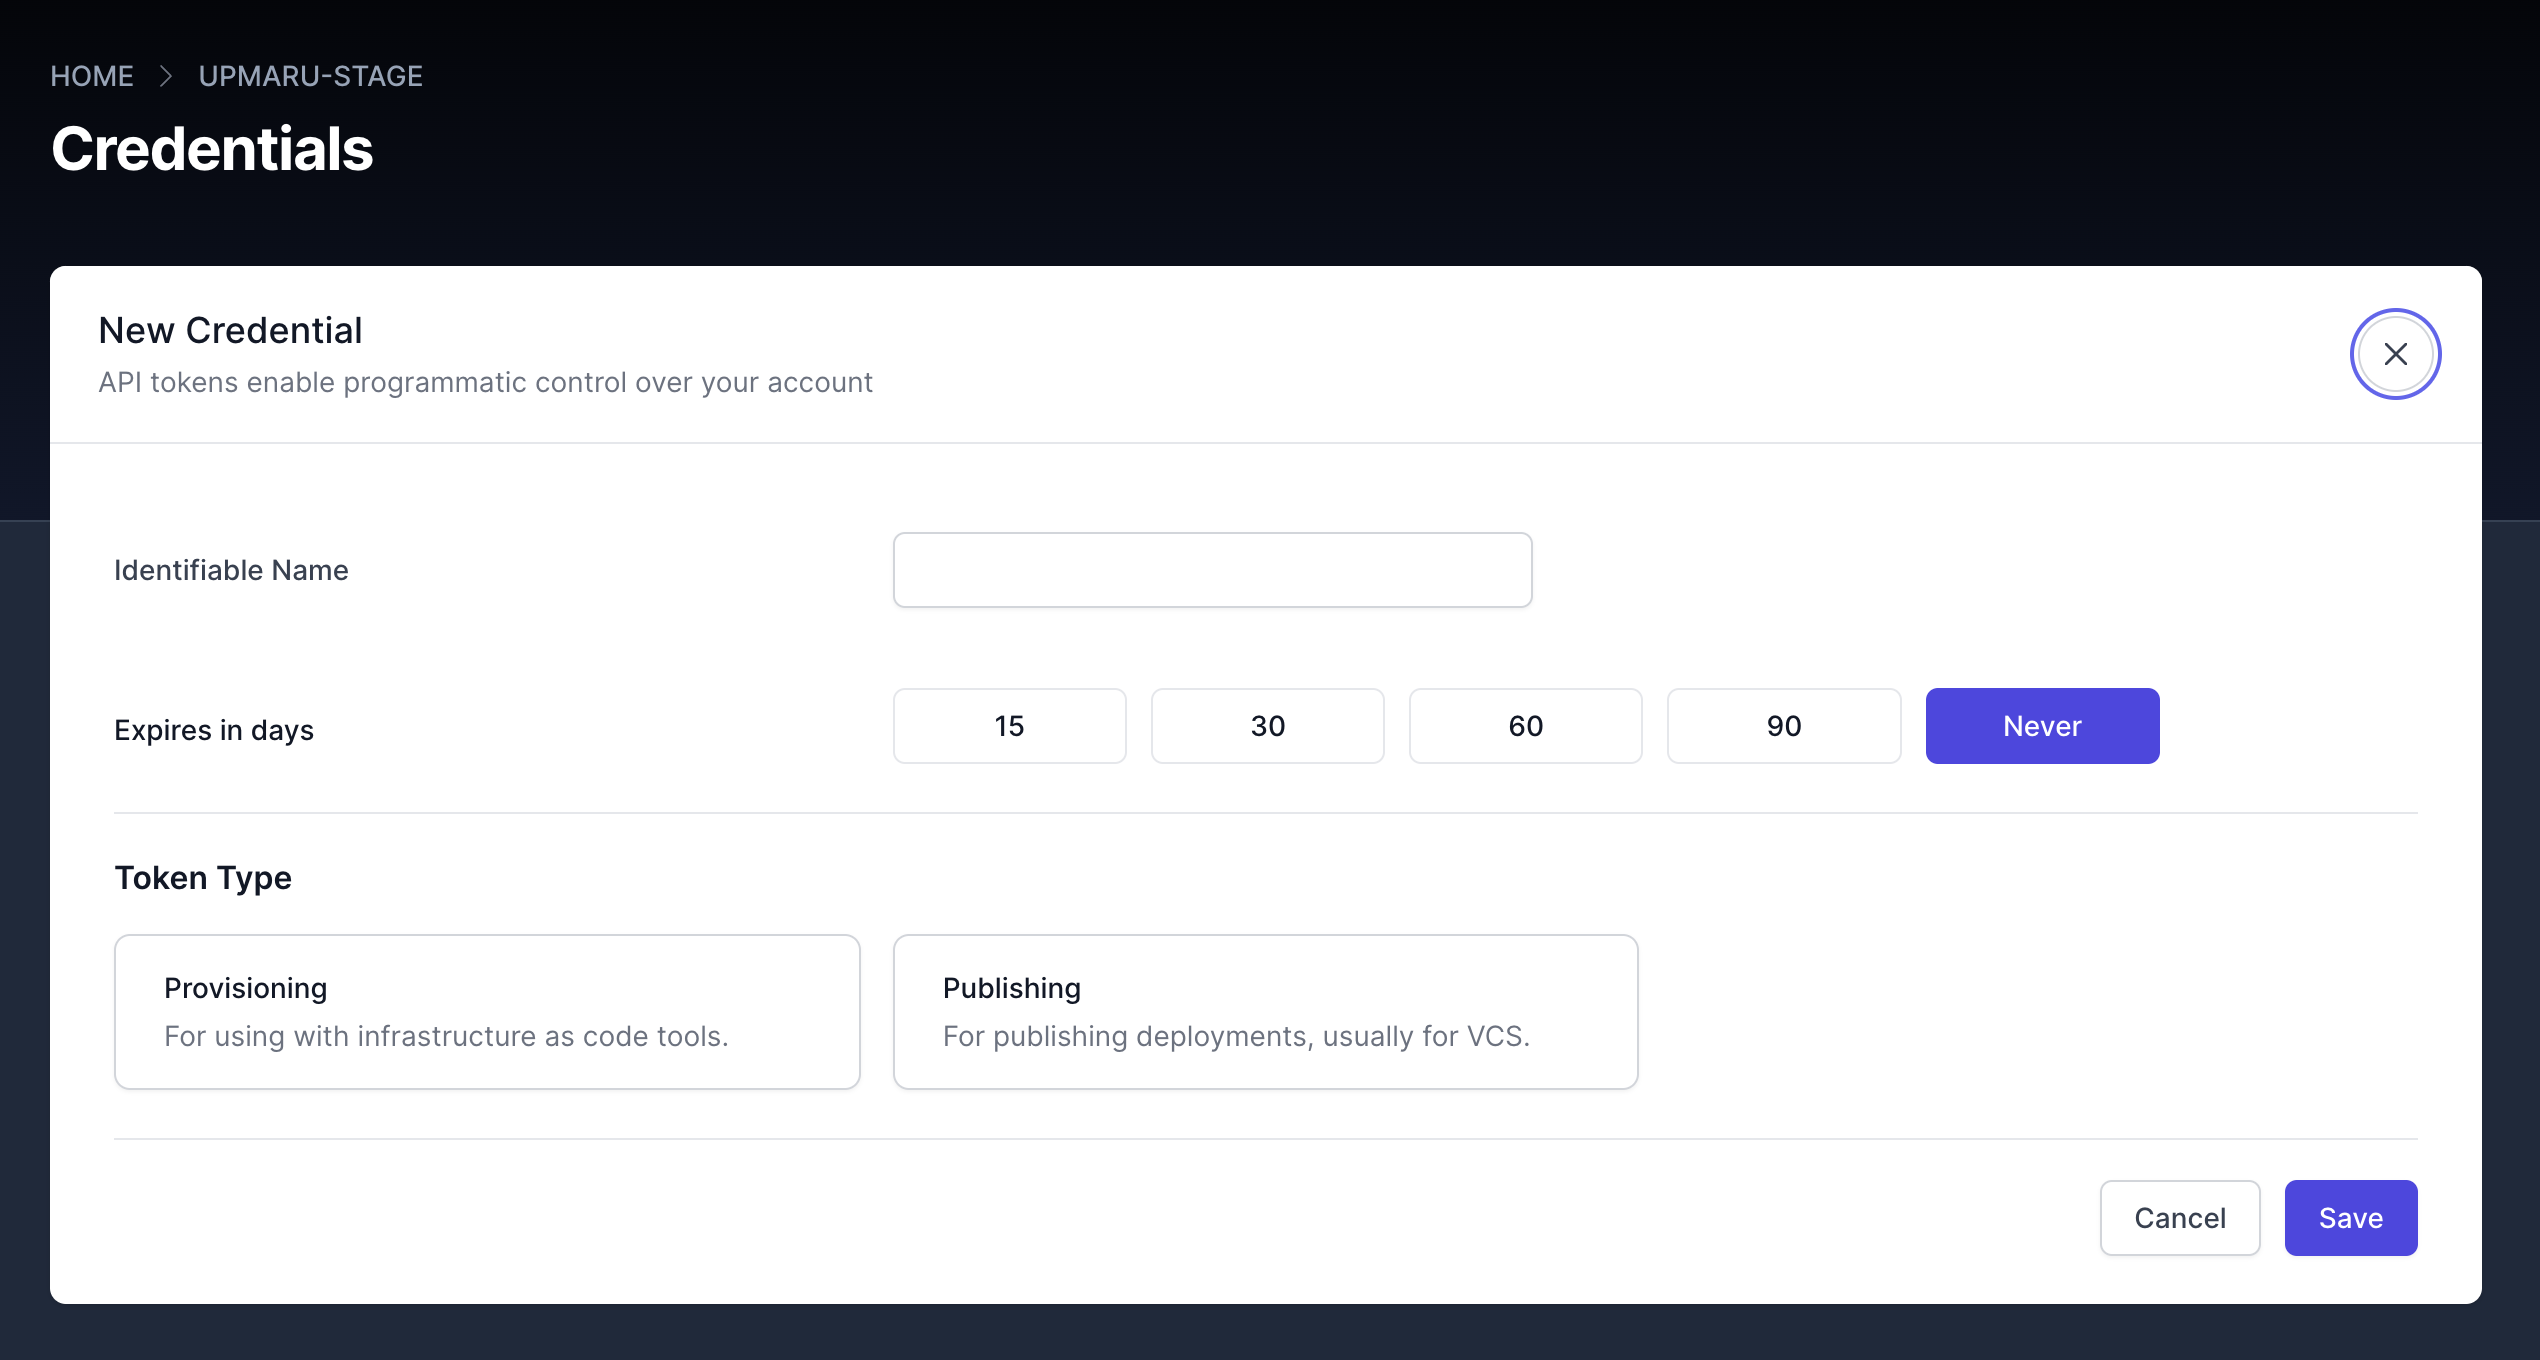Focus the Identifiable Name field
Viewport: 2540px width, 1360px height.
[x=1212, y=570]
